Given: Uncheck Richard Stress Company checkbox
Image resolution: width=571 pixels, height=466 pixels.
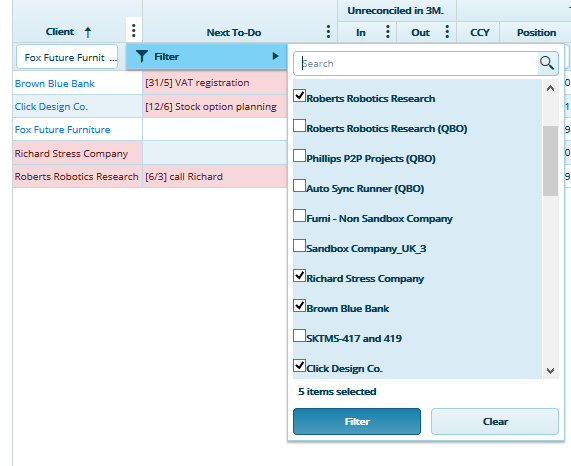Looking at the screenshot, I should click(299, 276).
